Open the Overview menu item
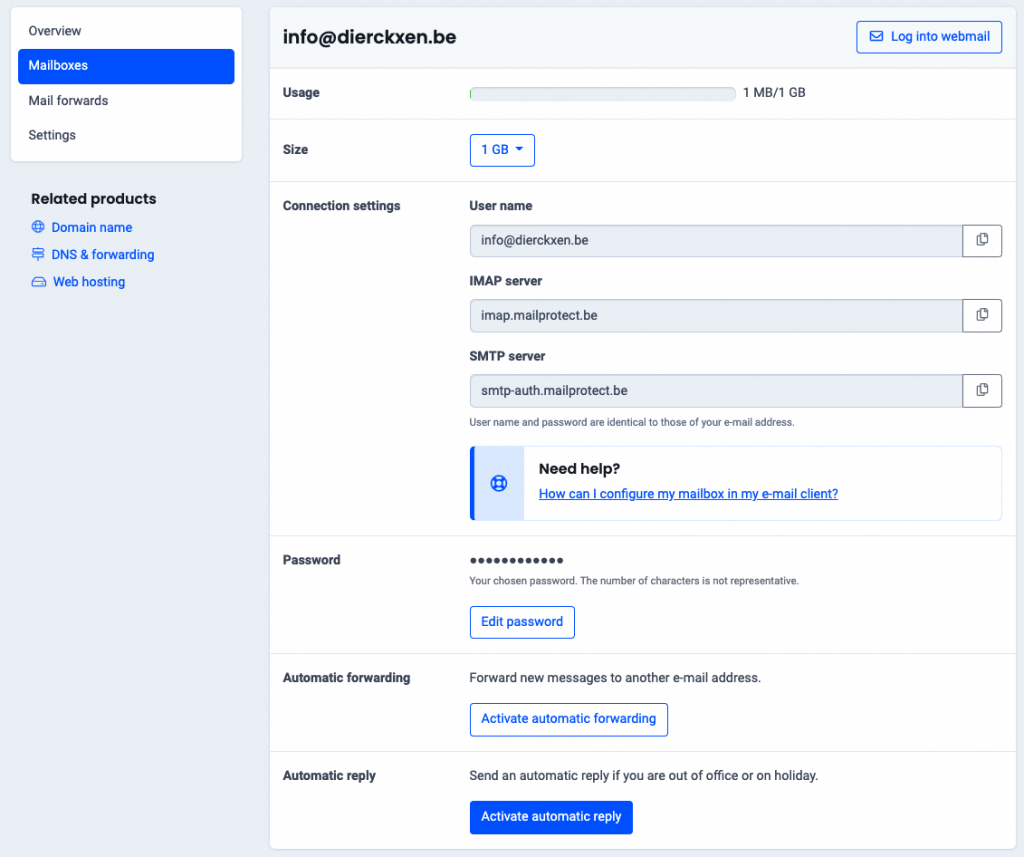This screenshot has width=1024, height=857. point(55,31)
